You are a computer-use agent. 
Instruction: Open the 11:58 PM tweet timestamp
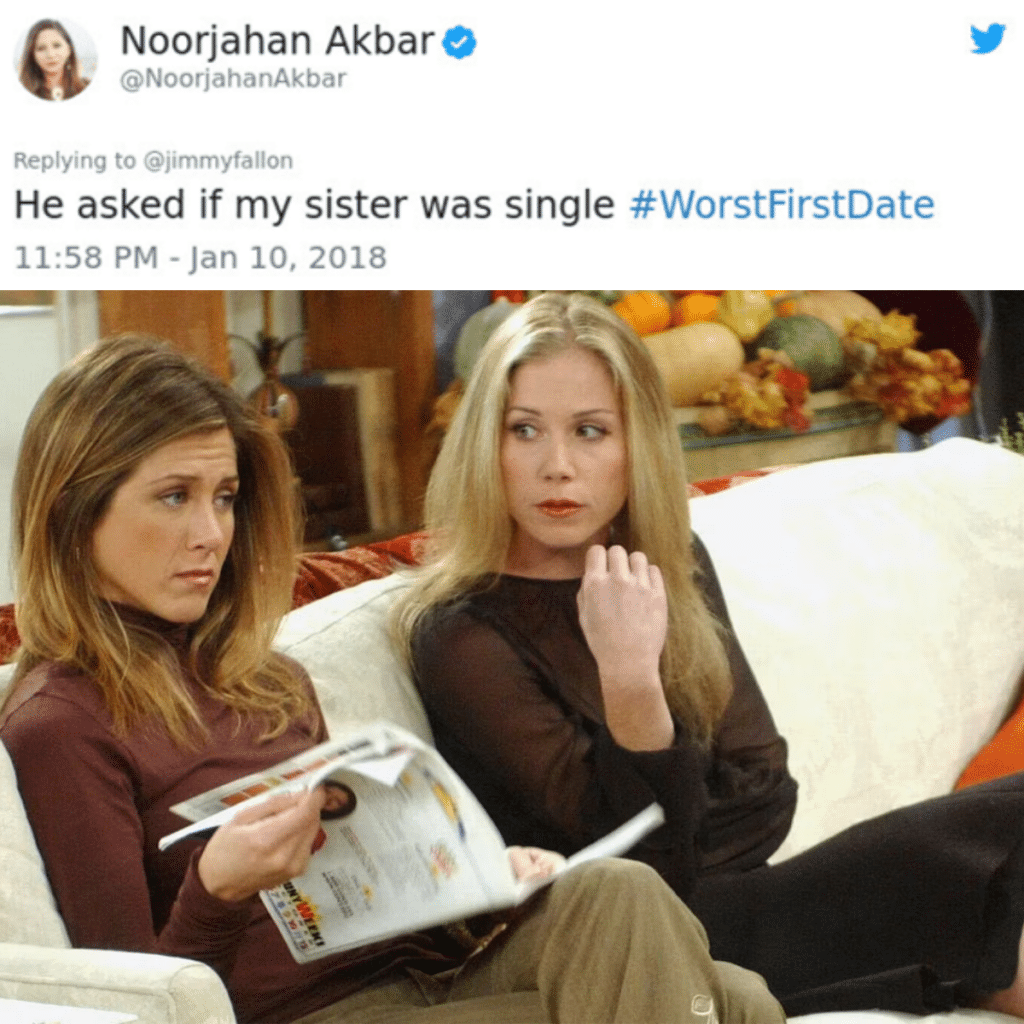200,257
